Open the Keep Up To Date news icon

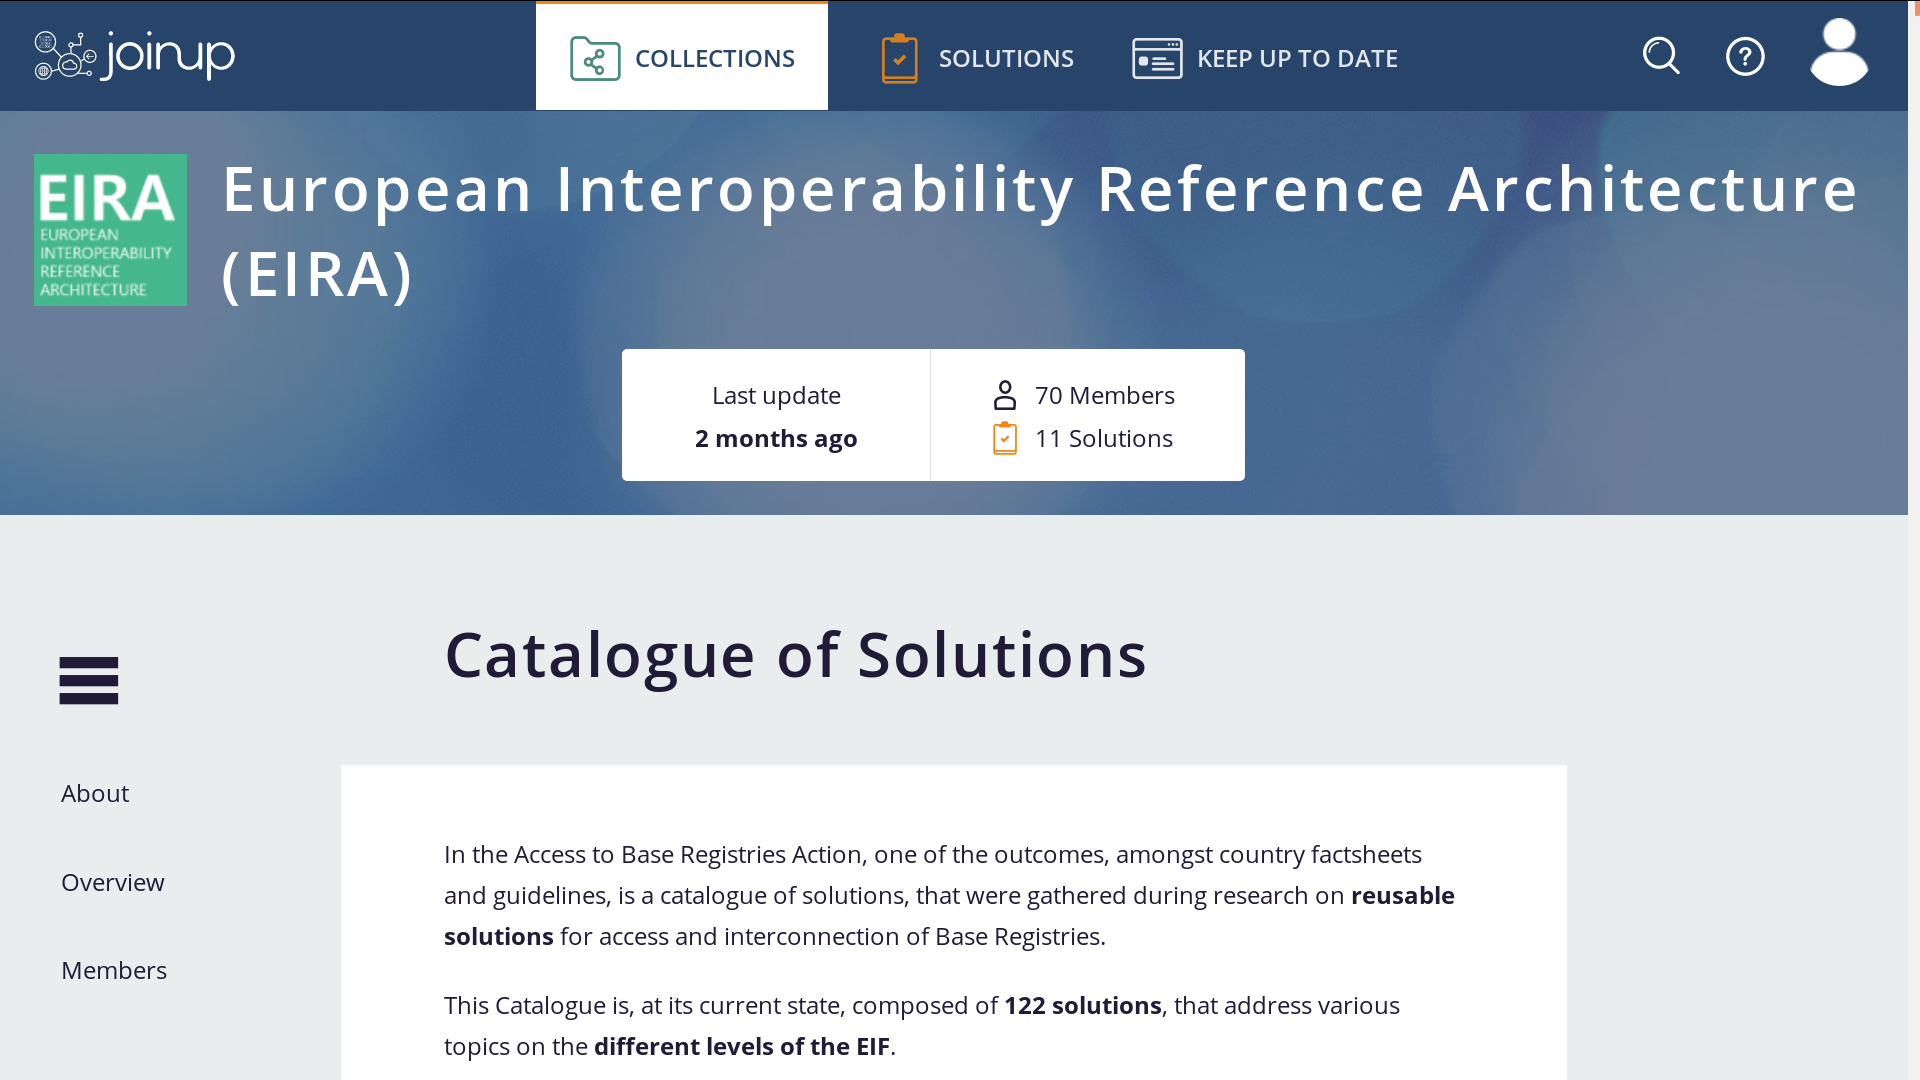[1158, 58]
